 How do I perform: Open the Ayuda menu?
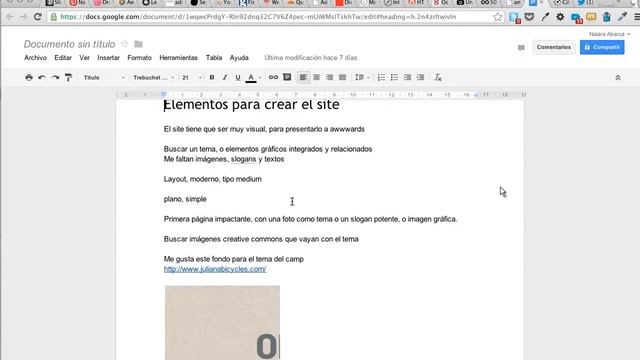[x=239, y=58]
